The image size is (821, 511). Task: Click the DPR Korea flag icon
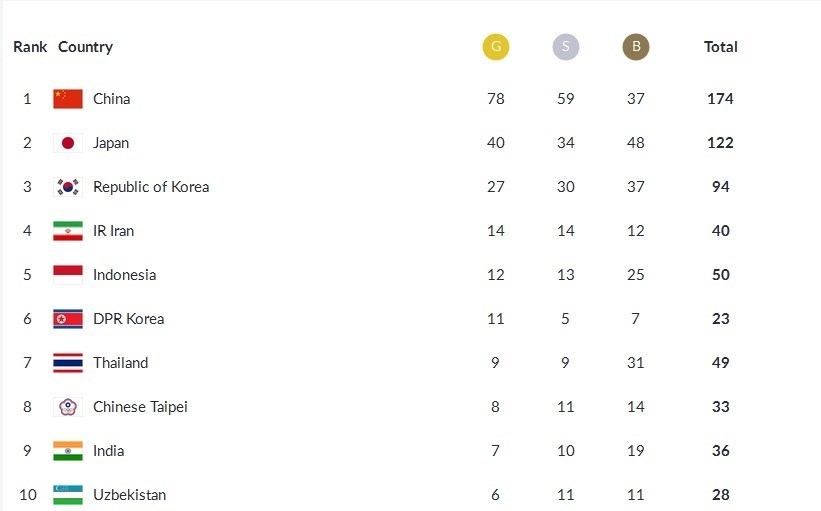[68, 319]
